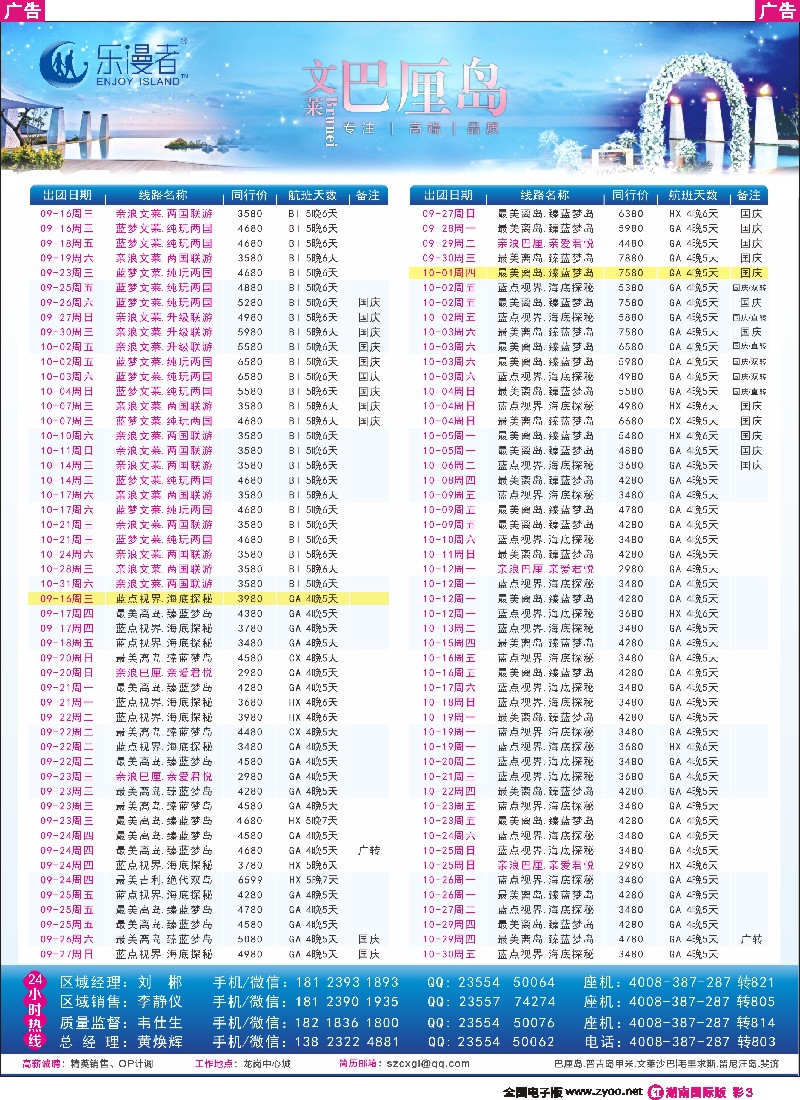The height and width of the screenshot is (1100, 800).
Task: Click the left table 出团日期 header
Action: click(x=67, y=195)
